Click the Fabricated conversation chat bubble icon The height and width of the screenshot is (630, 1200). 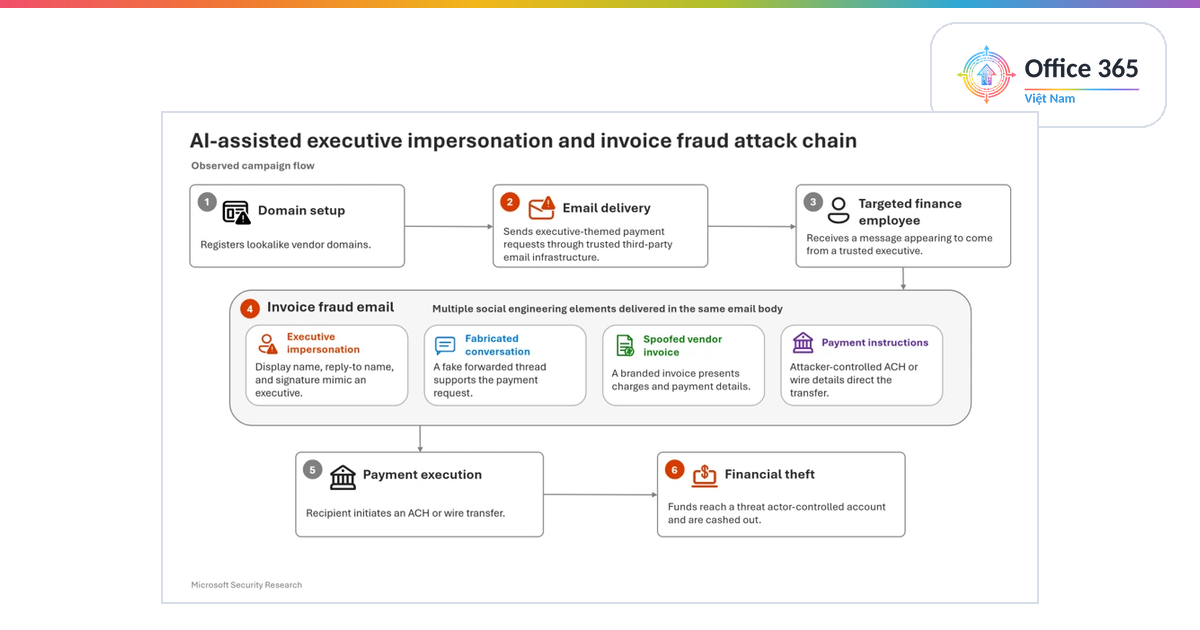click(x=445, y=345)
